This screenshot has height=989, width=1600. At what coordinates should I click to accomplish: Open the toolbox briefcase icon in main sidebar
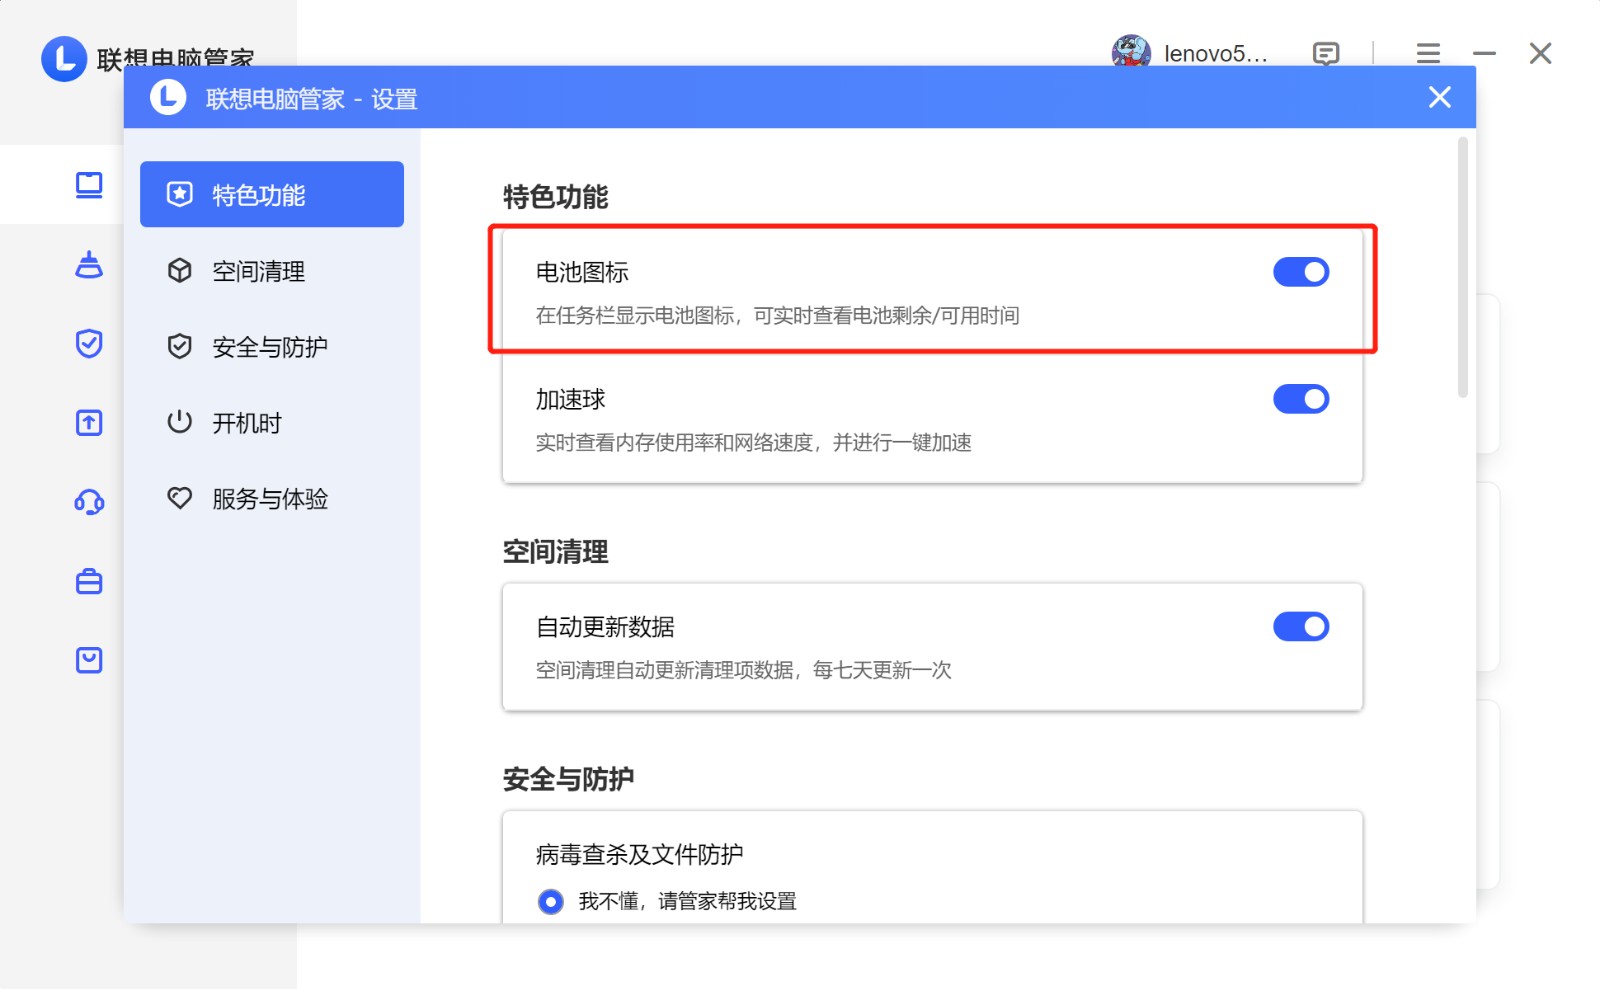click(x=89, y=581)
